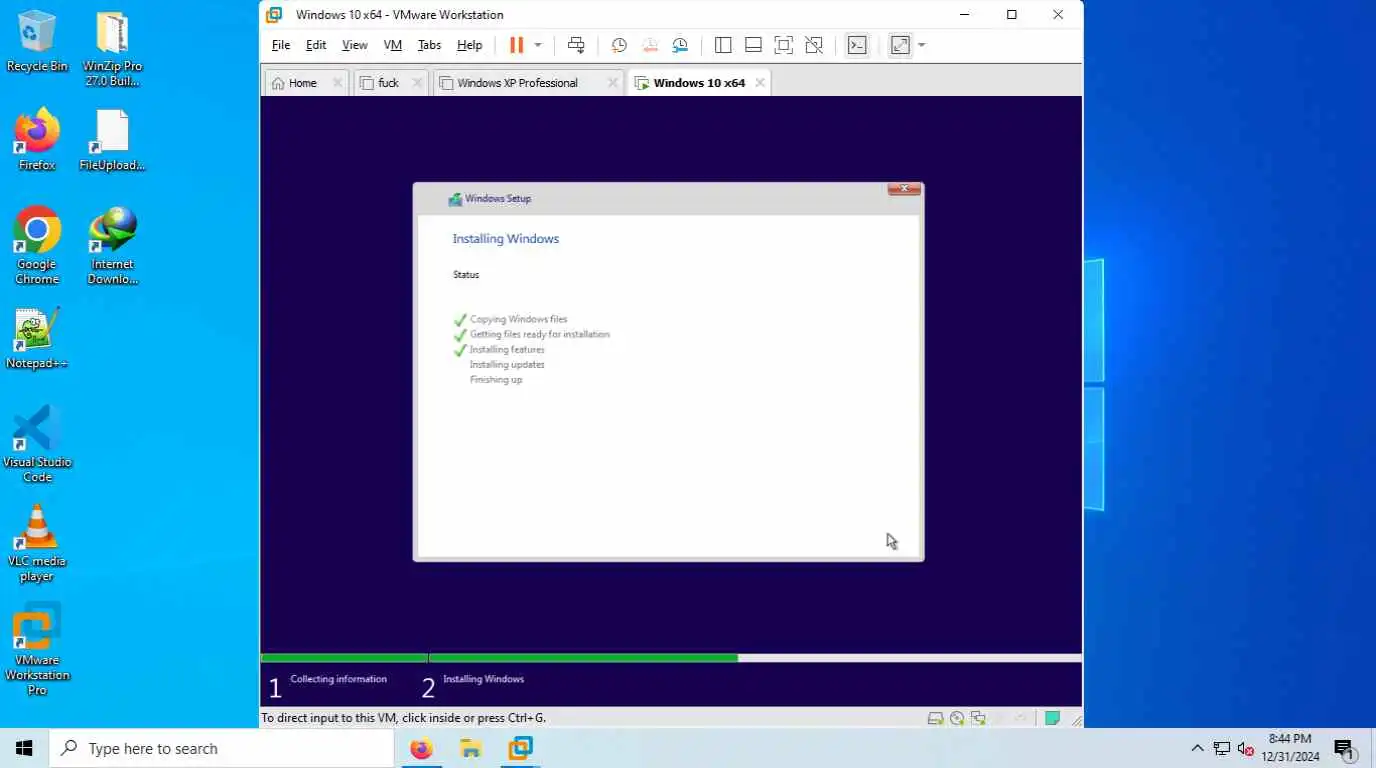The height and width of the screenshot is (768, 1376).
Task: Open Firefox from the taskbar
Action: [x=421, y=748]
